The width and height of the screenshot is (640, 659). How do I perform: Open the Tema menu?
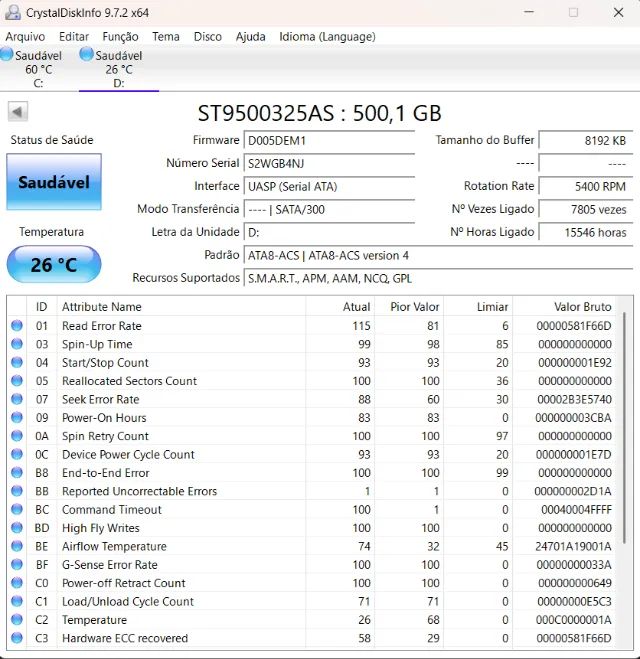pyautogui.click(x=166, y=37)
